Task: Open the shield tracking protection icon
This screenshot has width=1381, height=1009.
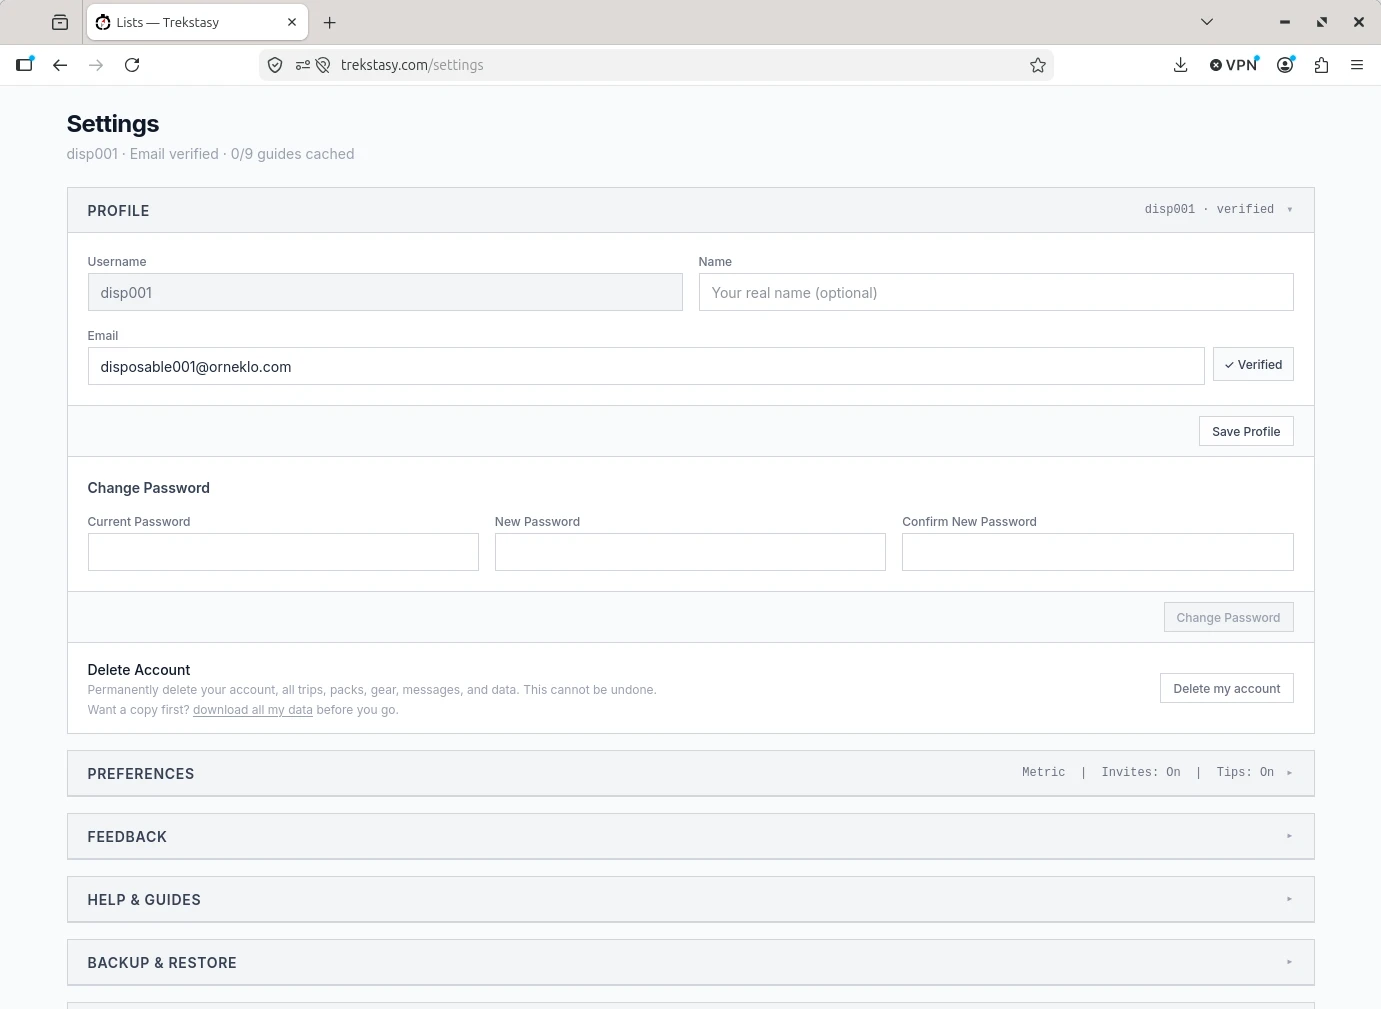Action: [x=275, y=65]
